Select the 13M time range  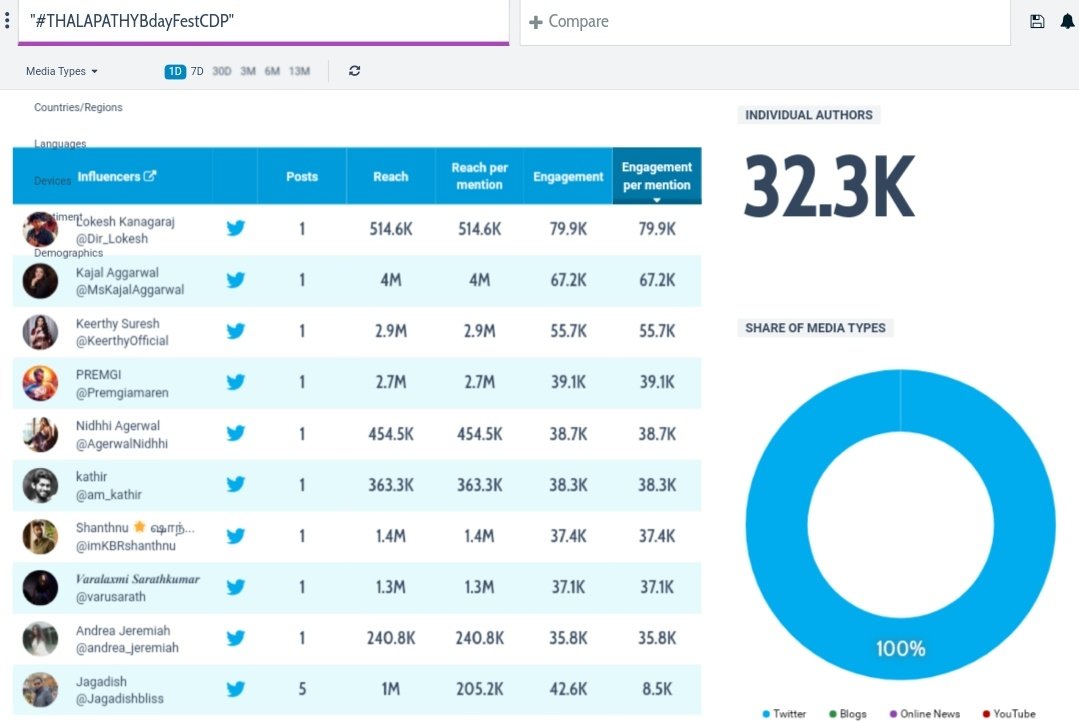pyautogui.click(x=299, y=71)
